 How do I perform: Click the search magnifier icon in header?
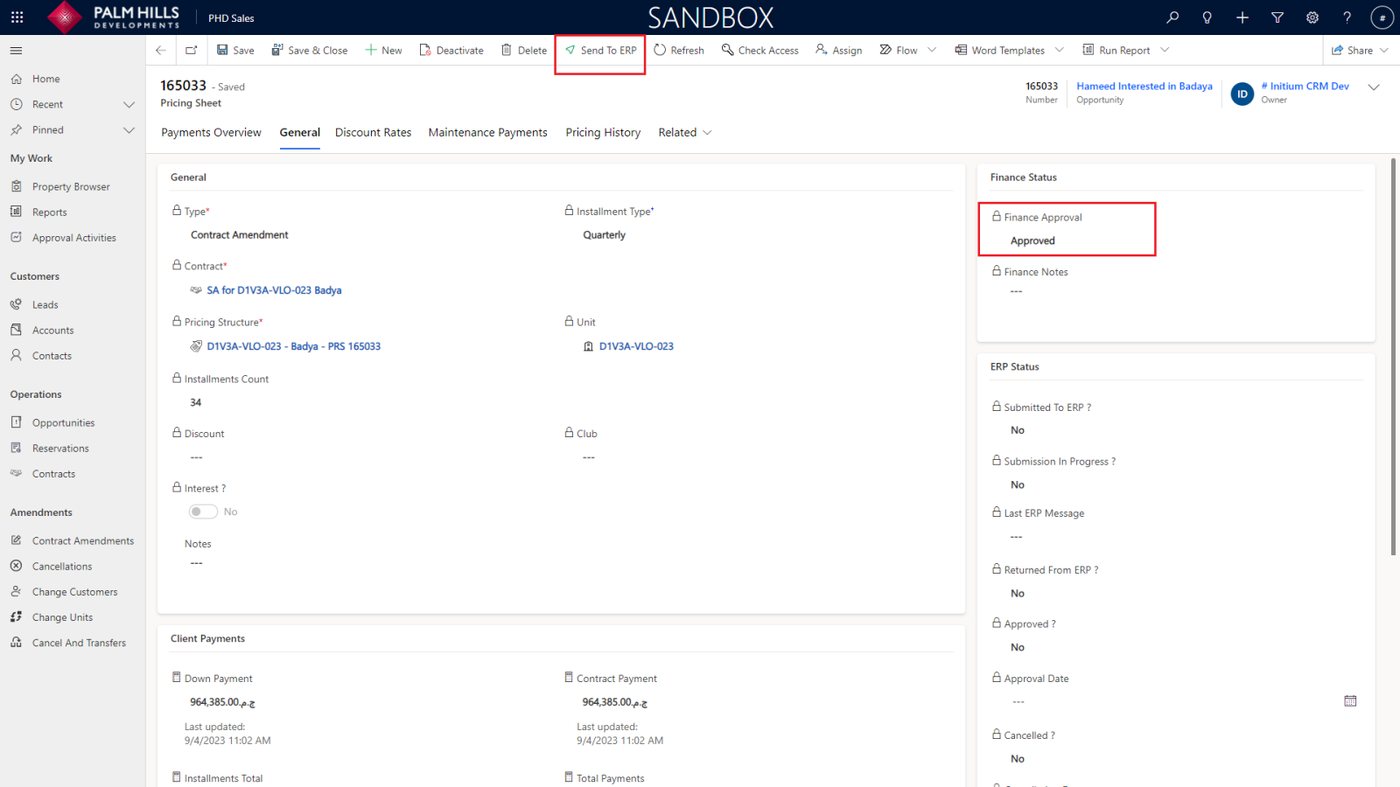(1173, 17)
